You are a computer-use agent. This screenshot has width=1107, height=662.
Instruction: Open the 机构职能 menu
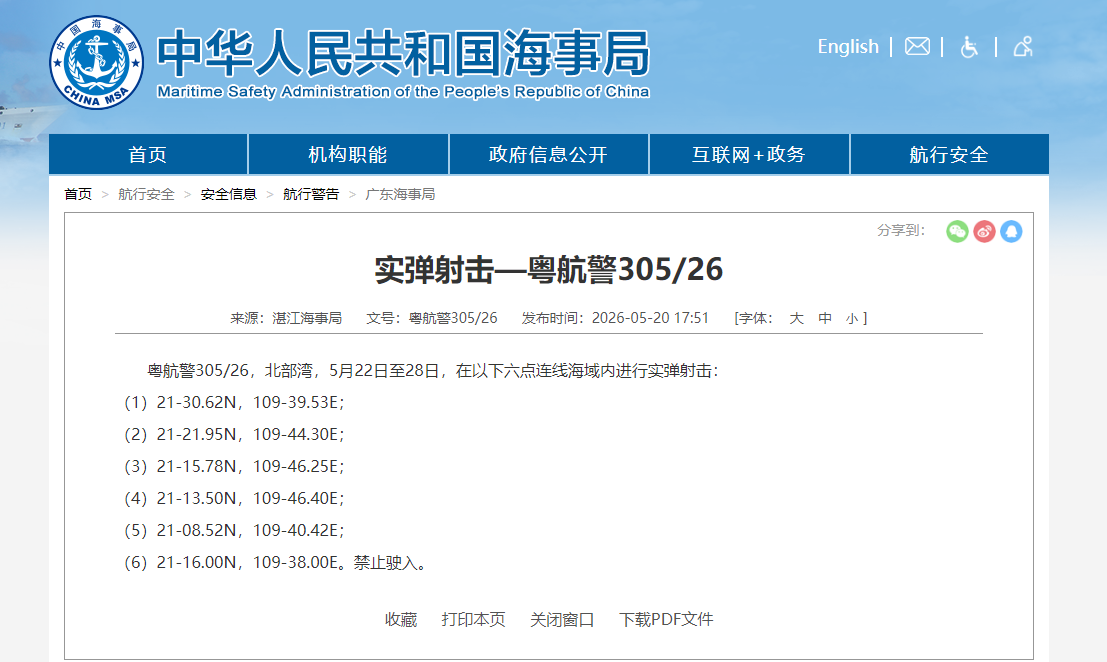(348, 154)
